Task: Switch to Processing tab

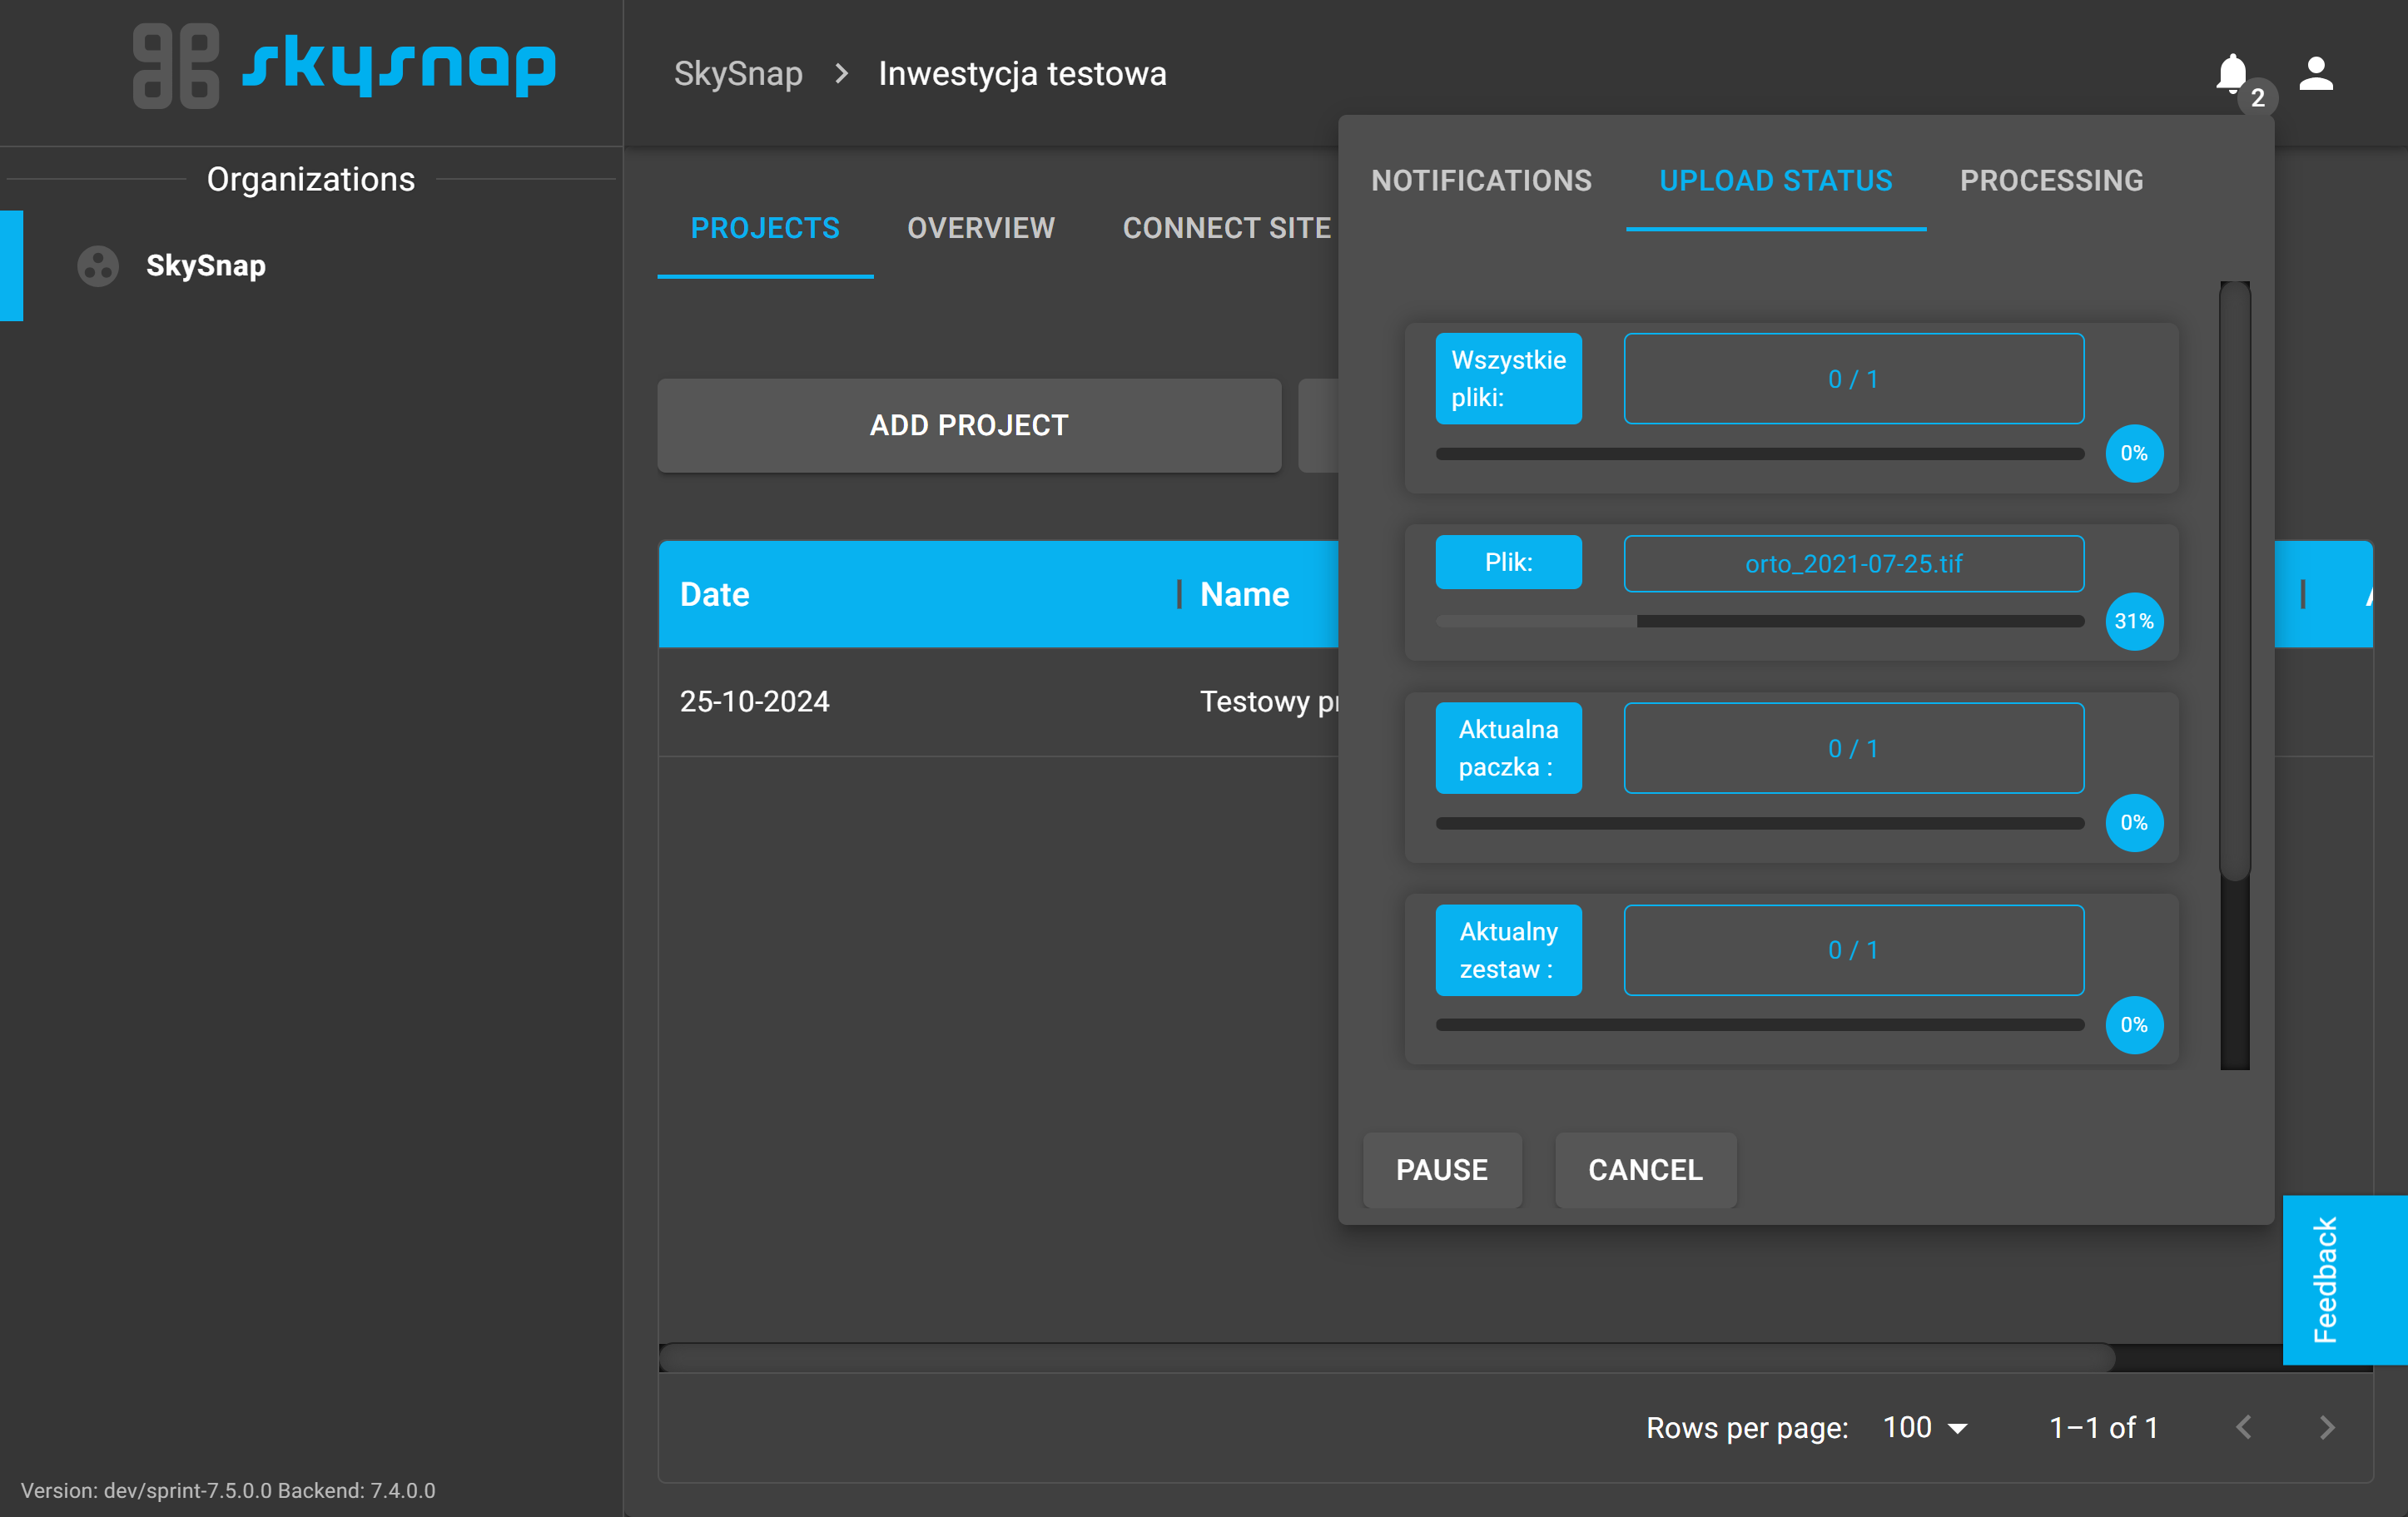Action: pos(2051,181)
